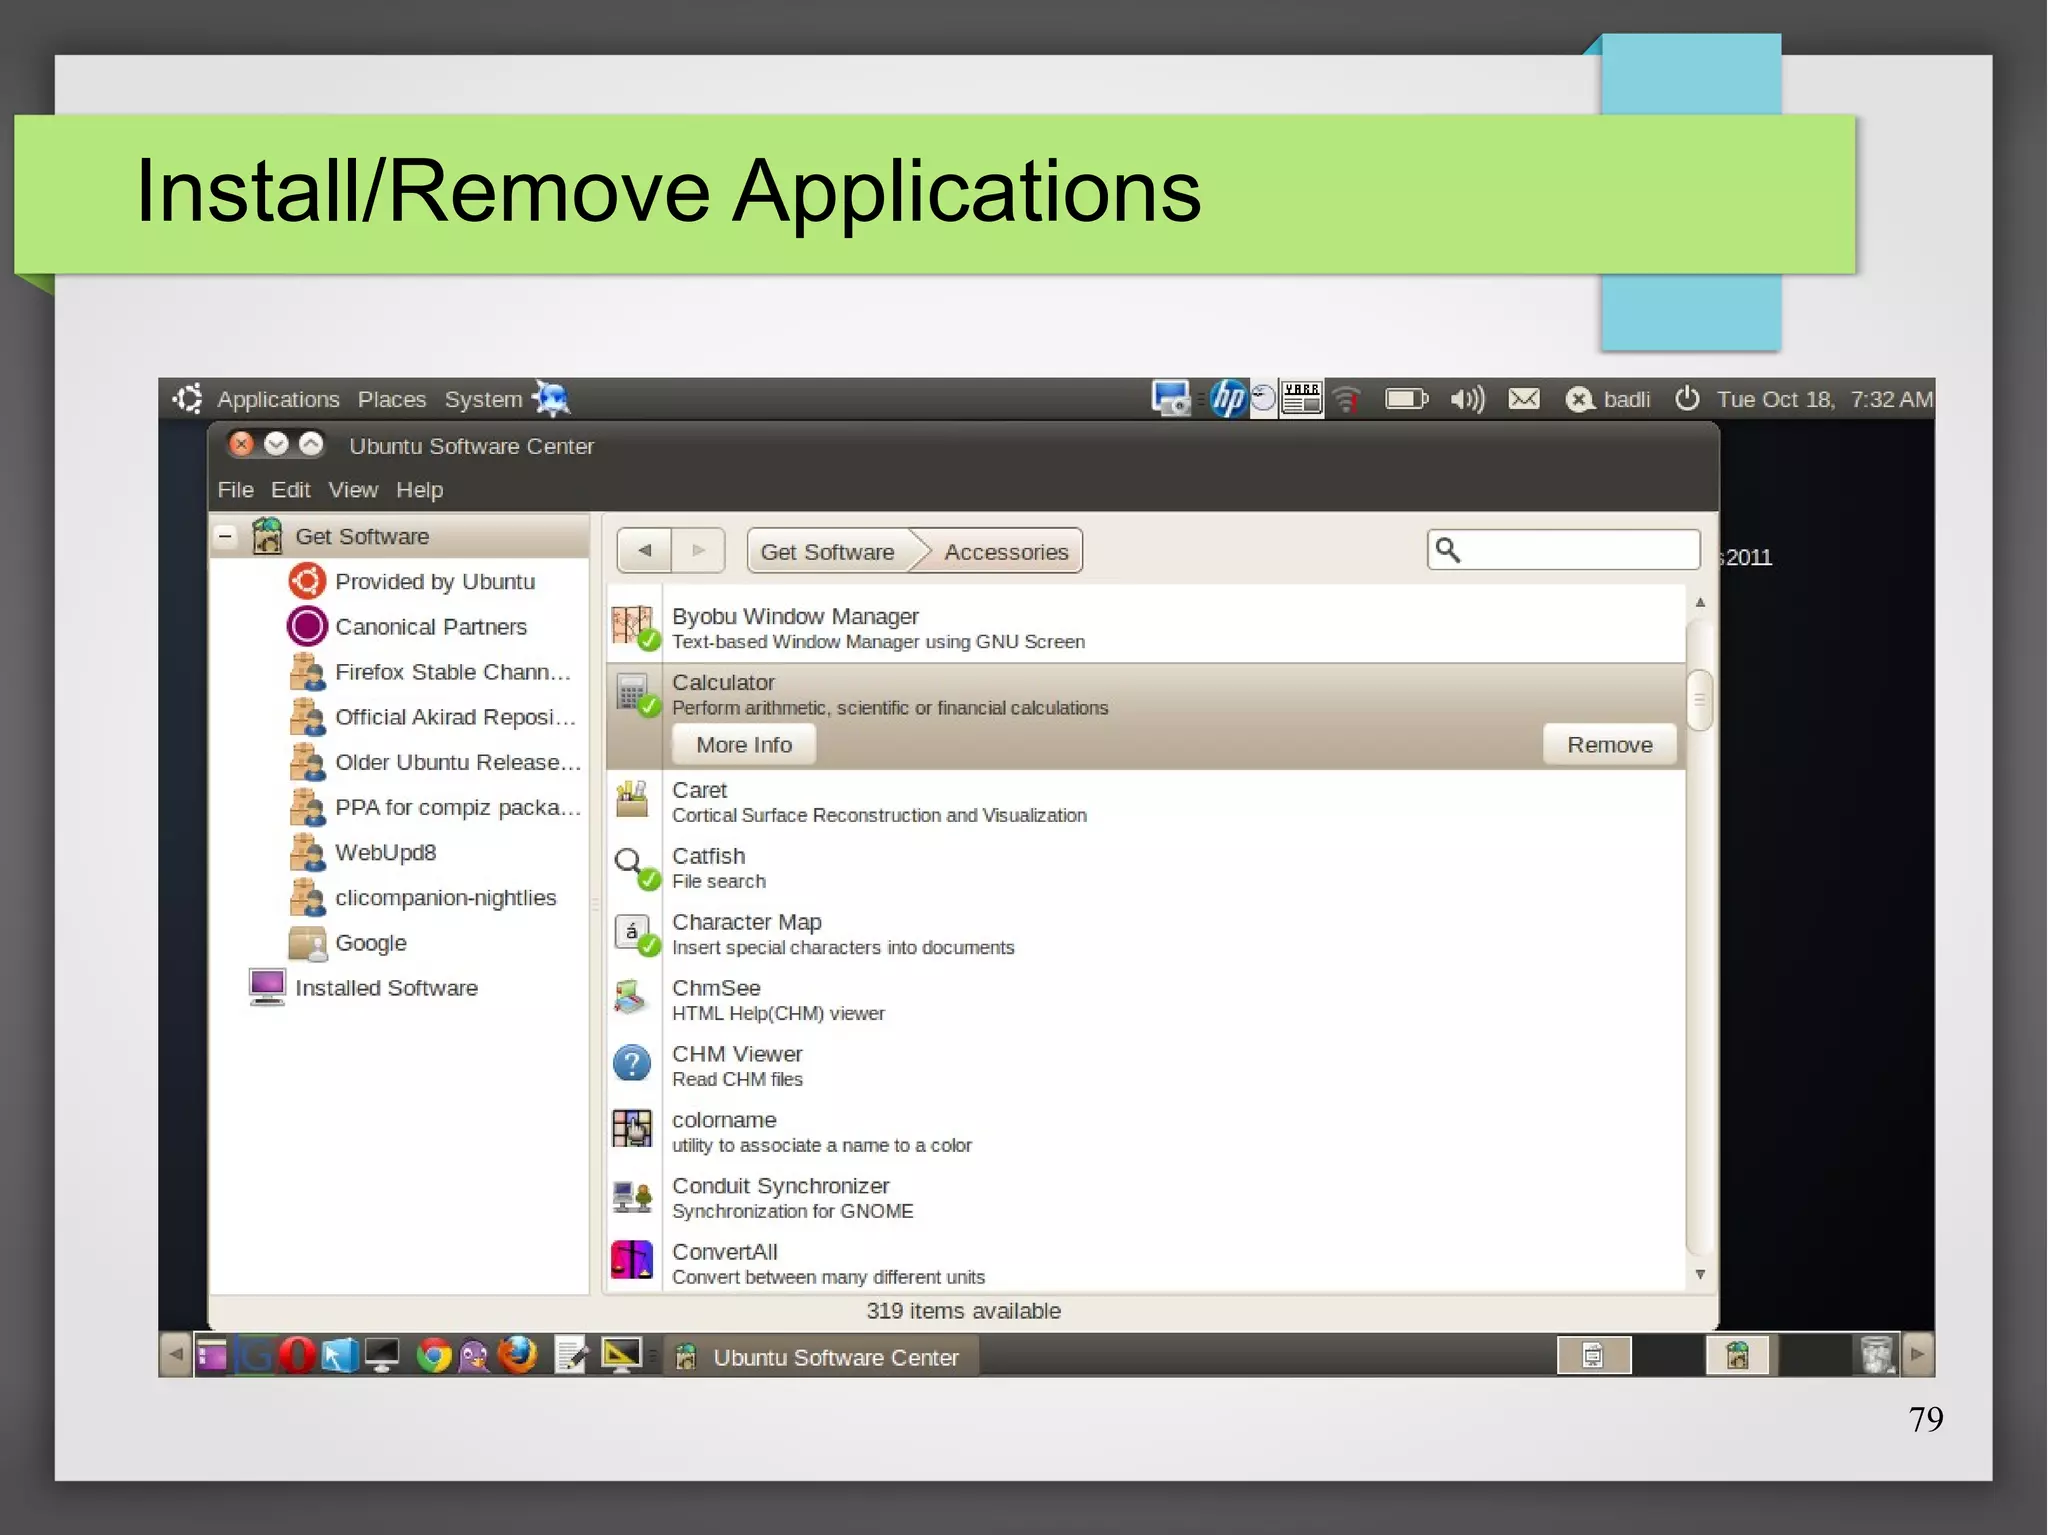Click the Pidgin icon in bottom panel
2048x1535 pixels.
[x=474, y=1357]
